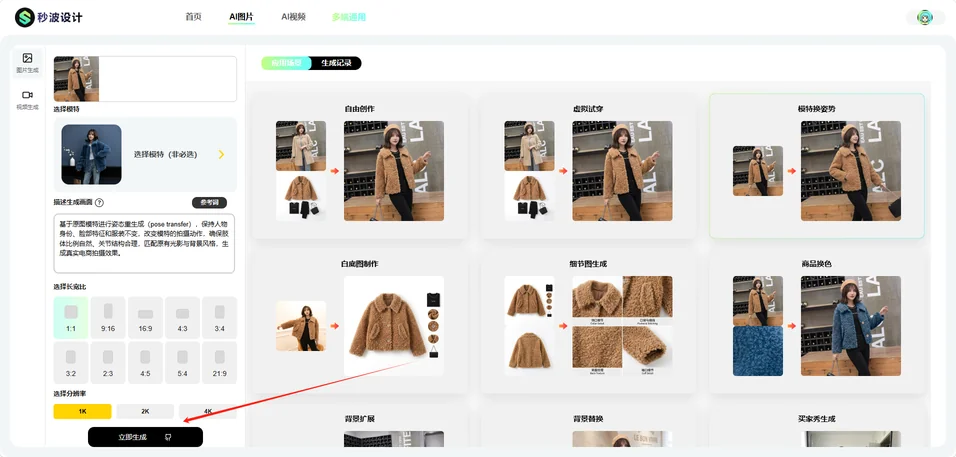Switch to the 生成记录 tab
Viewport: 956px width, 457px height.
337,63
